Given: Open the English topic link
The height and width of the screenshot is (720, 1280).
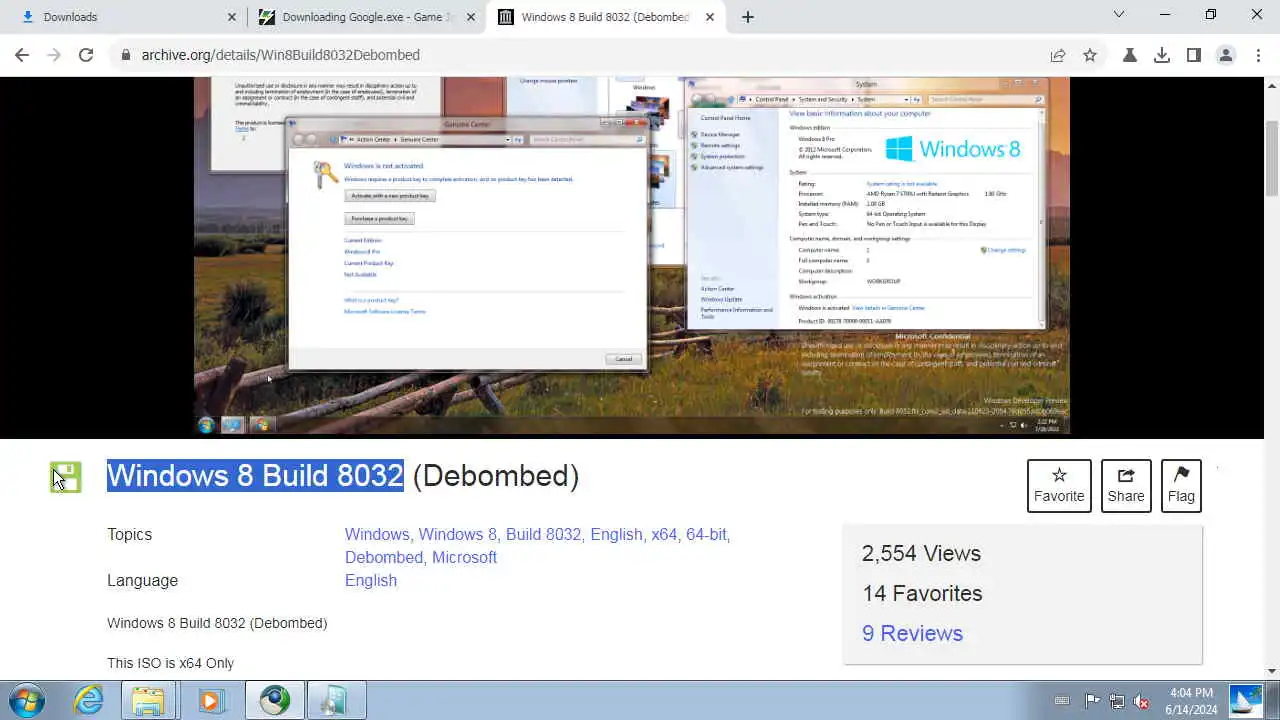Looking at the screenshot, I should (616, 534).
